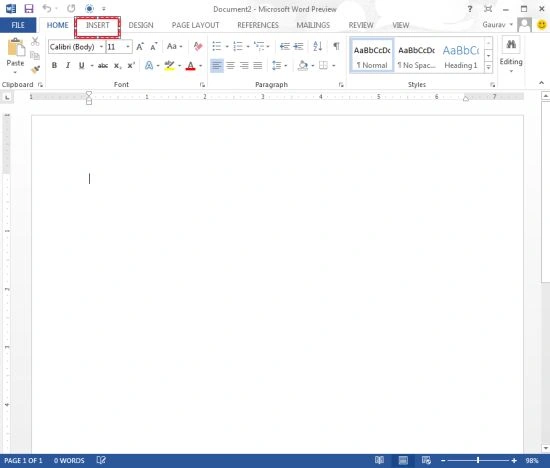
Task: Switch to Web Layout view icon
Action: pos(426,460)
